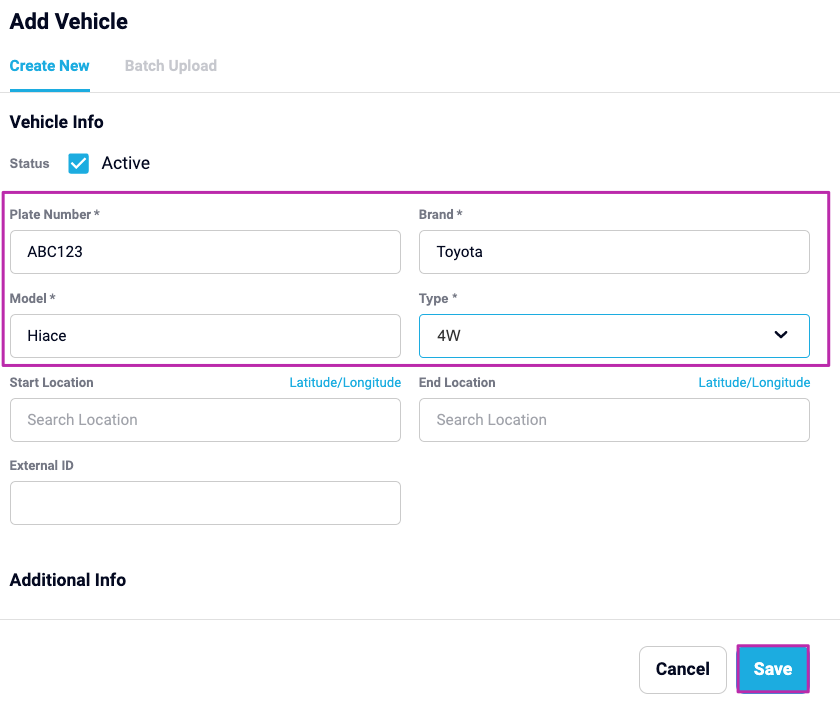This screenshot has width=840, height=705.
Task: Click the End Location search box
Action: pos(614,420)
